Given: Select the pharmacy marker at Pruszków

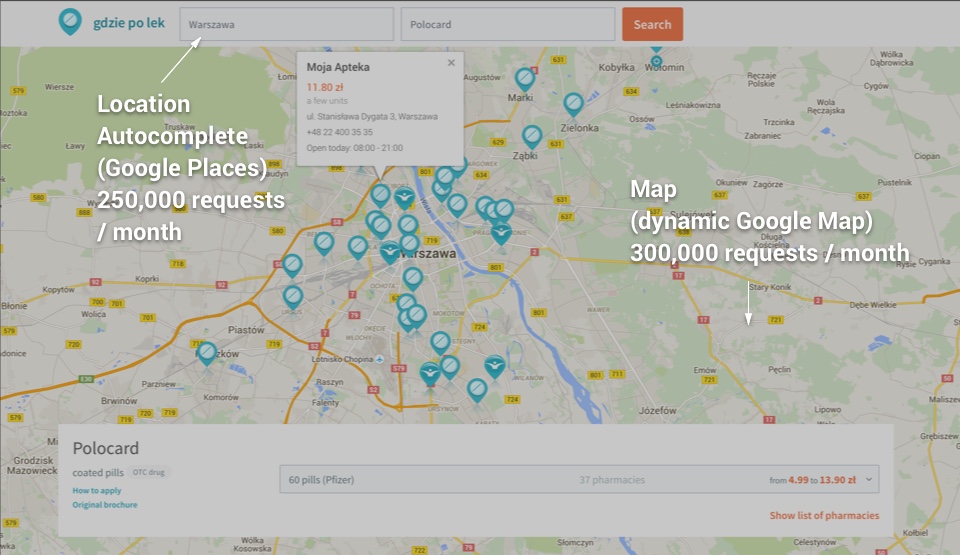Looking at the screenshot, I should pyautogui.click(x=207, y=353).
